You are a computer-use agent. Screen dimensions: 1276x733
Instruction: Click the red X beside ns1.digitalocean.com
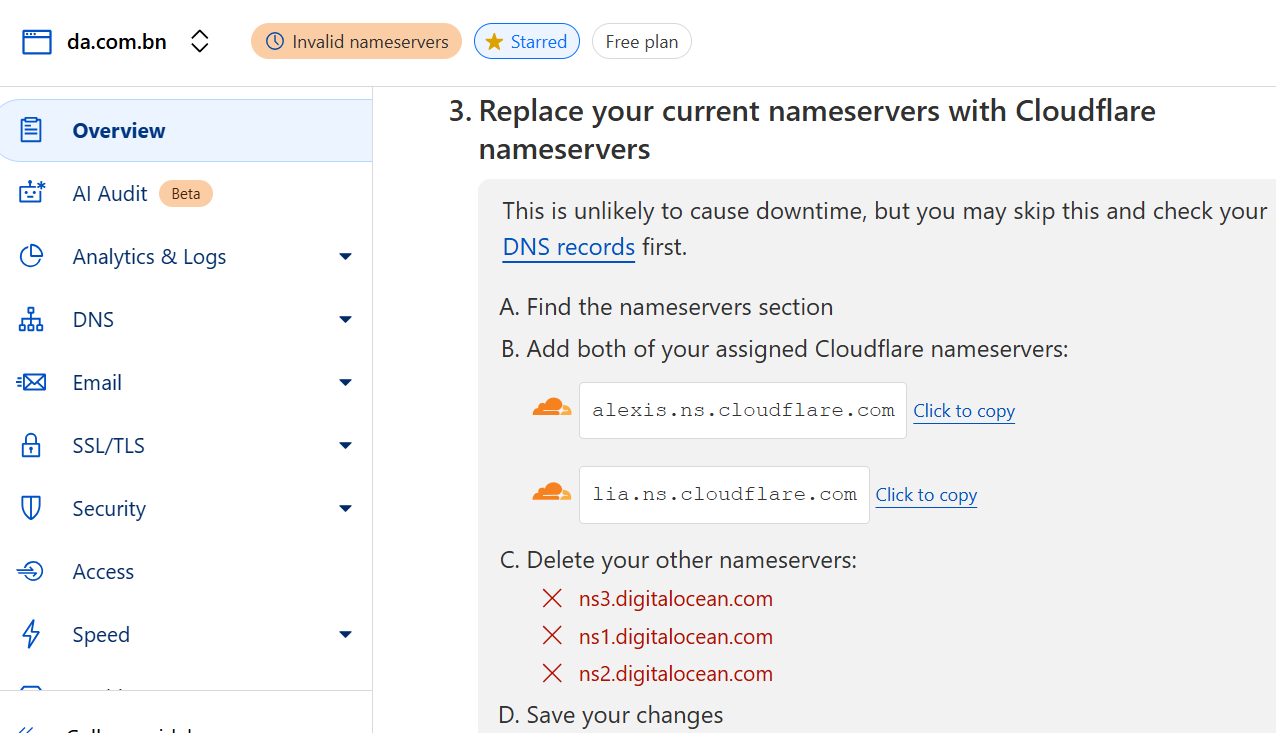[552, 635]
